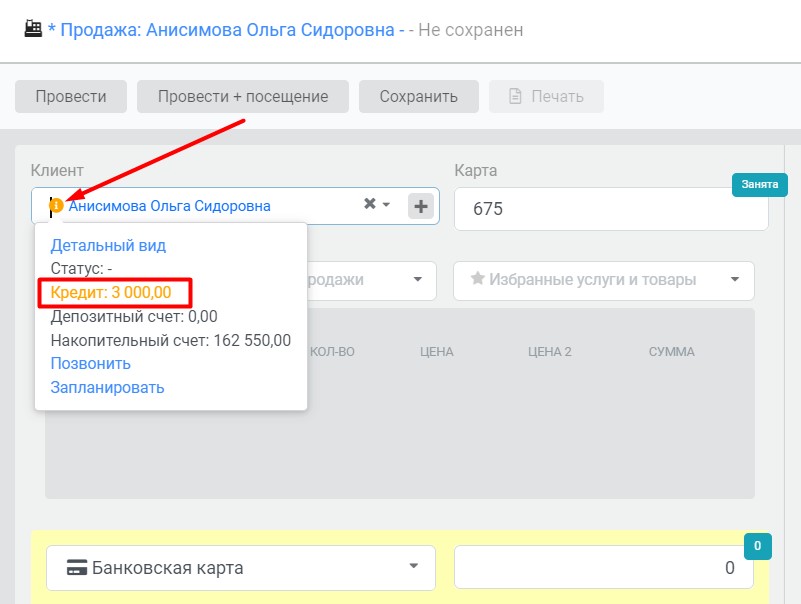Click the ЦЕНА column header
This screenshot has width=801, height=604.
(437, 352)
